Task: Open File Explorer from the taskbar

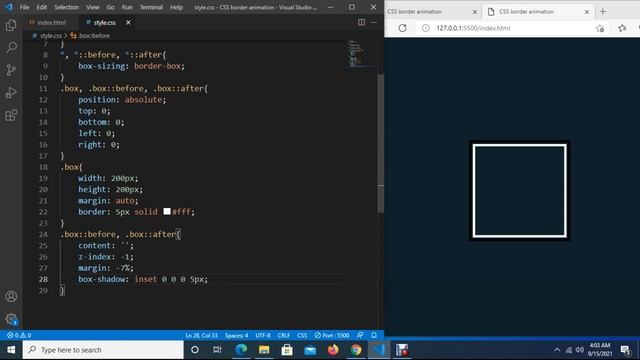Action: (264, 350)
